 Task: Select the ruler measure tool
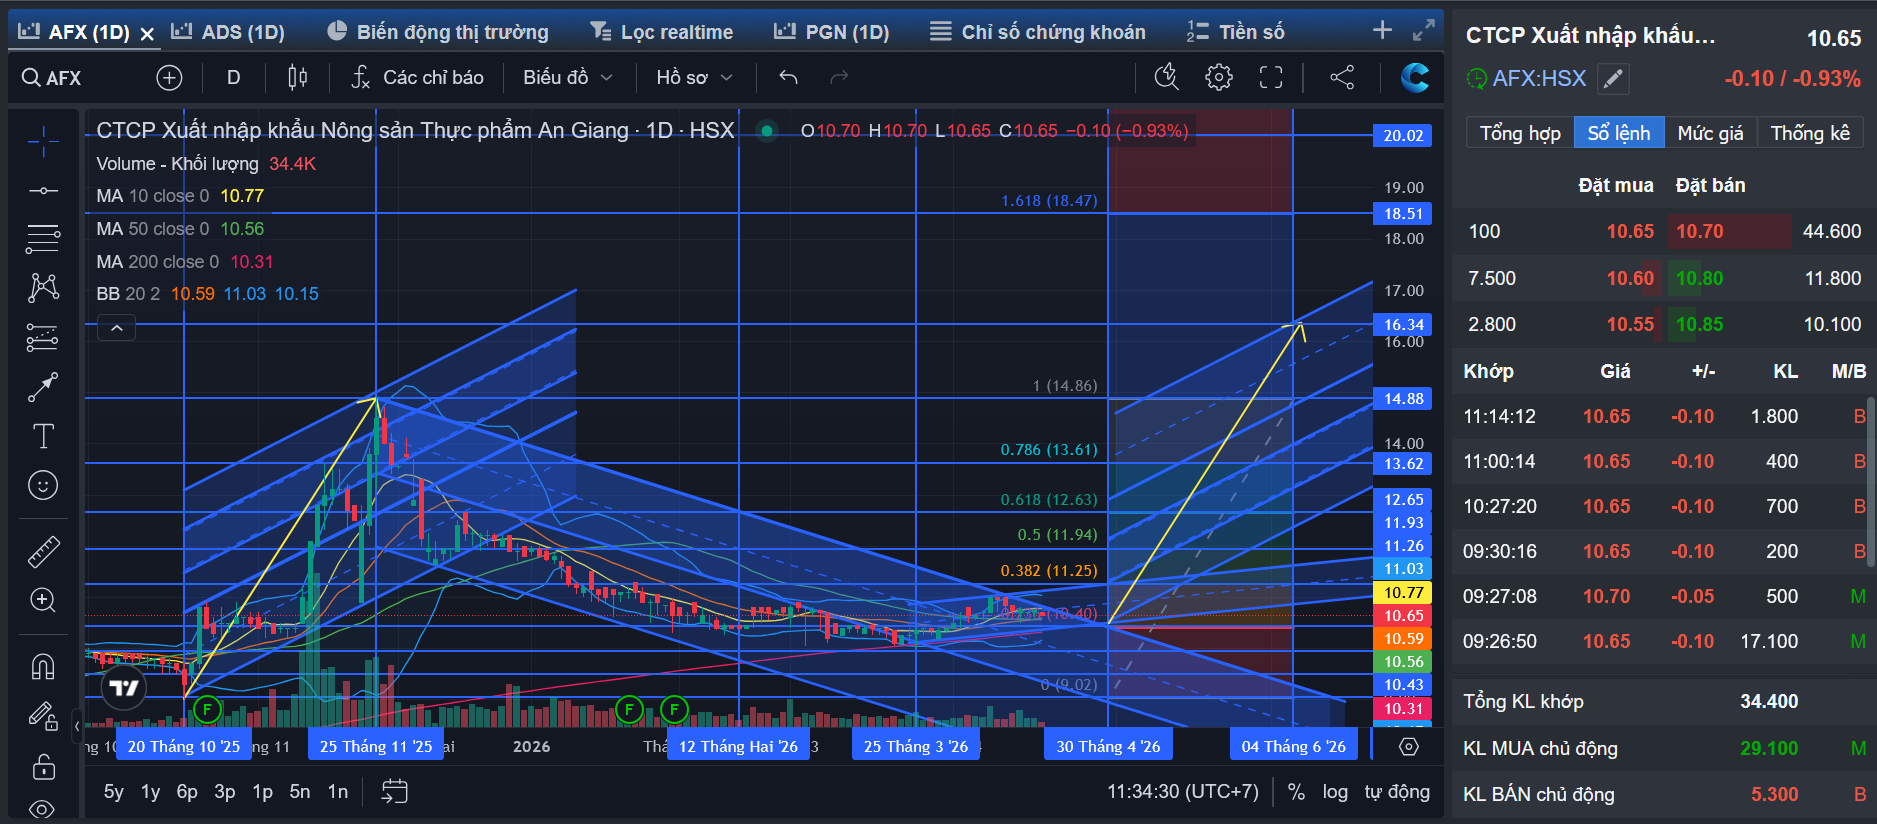point(43,551)
